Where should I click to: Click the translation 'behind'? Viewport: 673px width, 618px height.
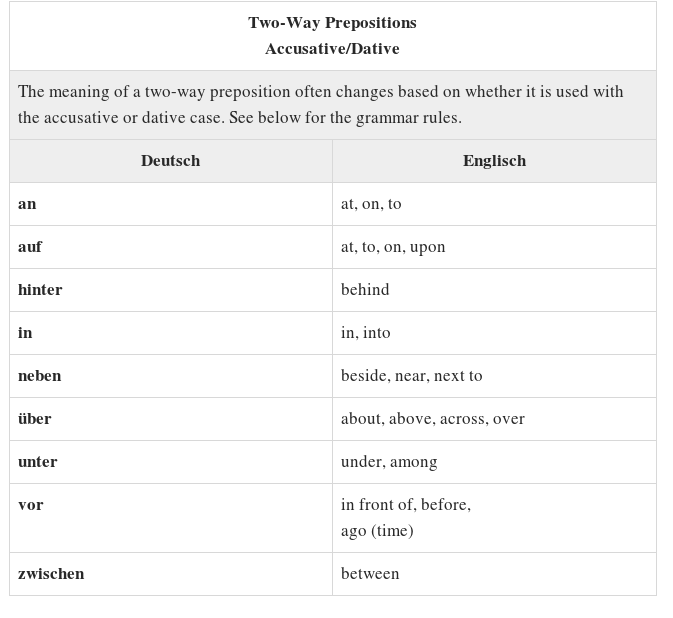(x=365, y=290)
